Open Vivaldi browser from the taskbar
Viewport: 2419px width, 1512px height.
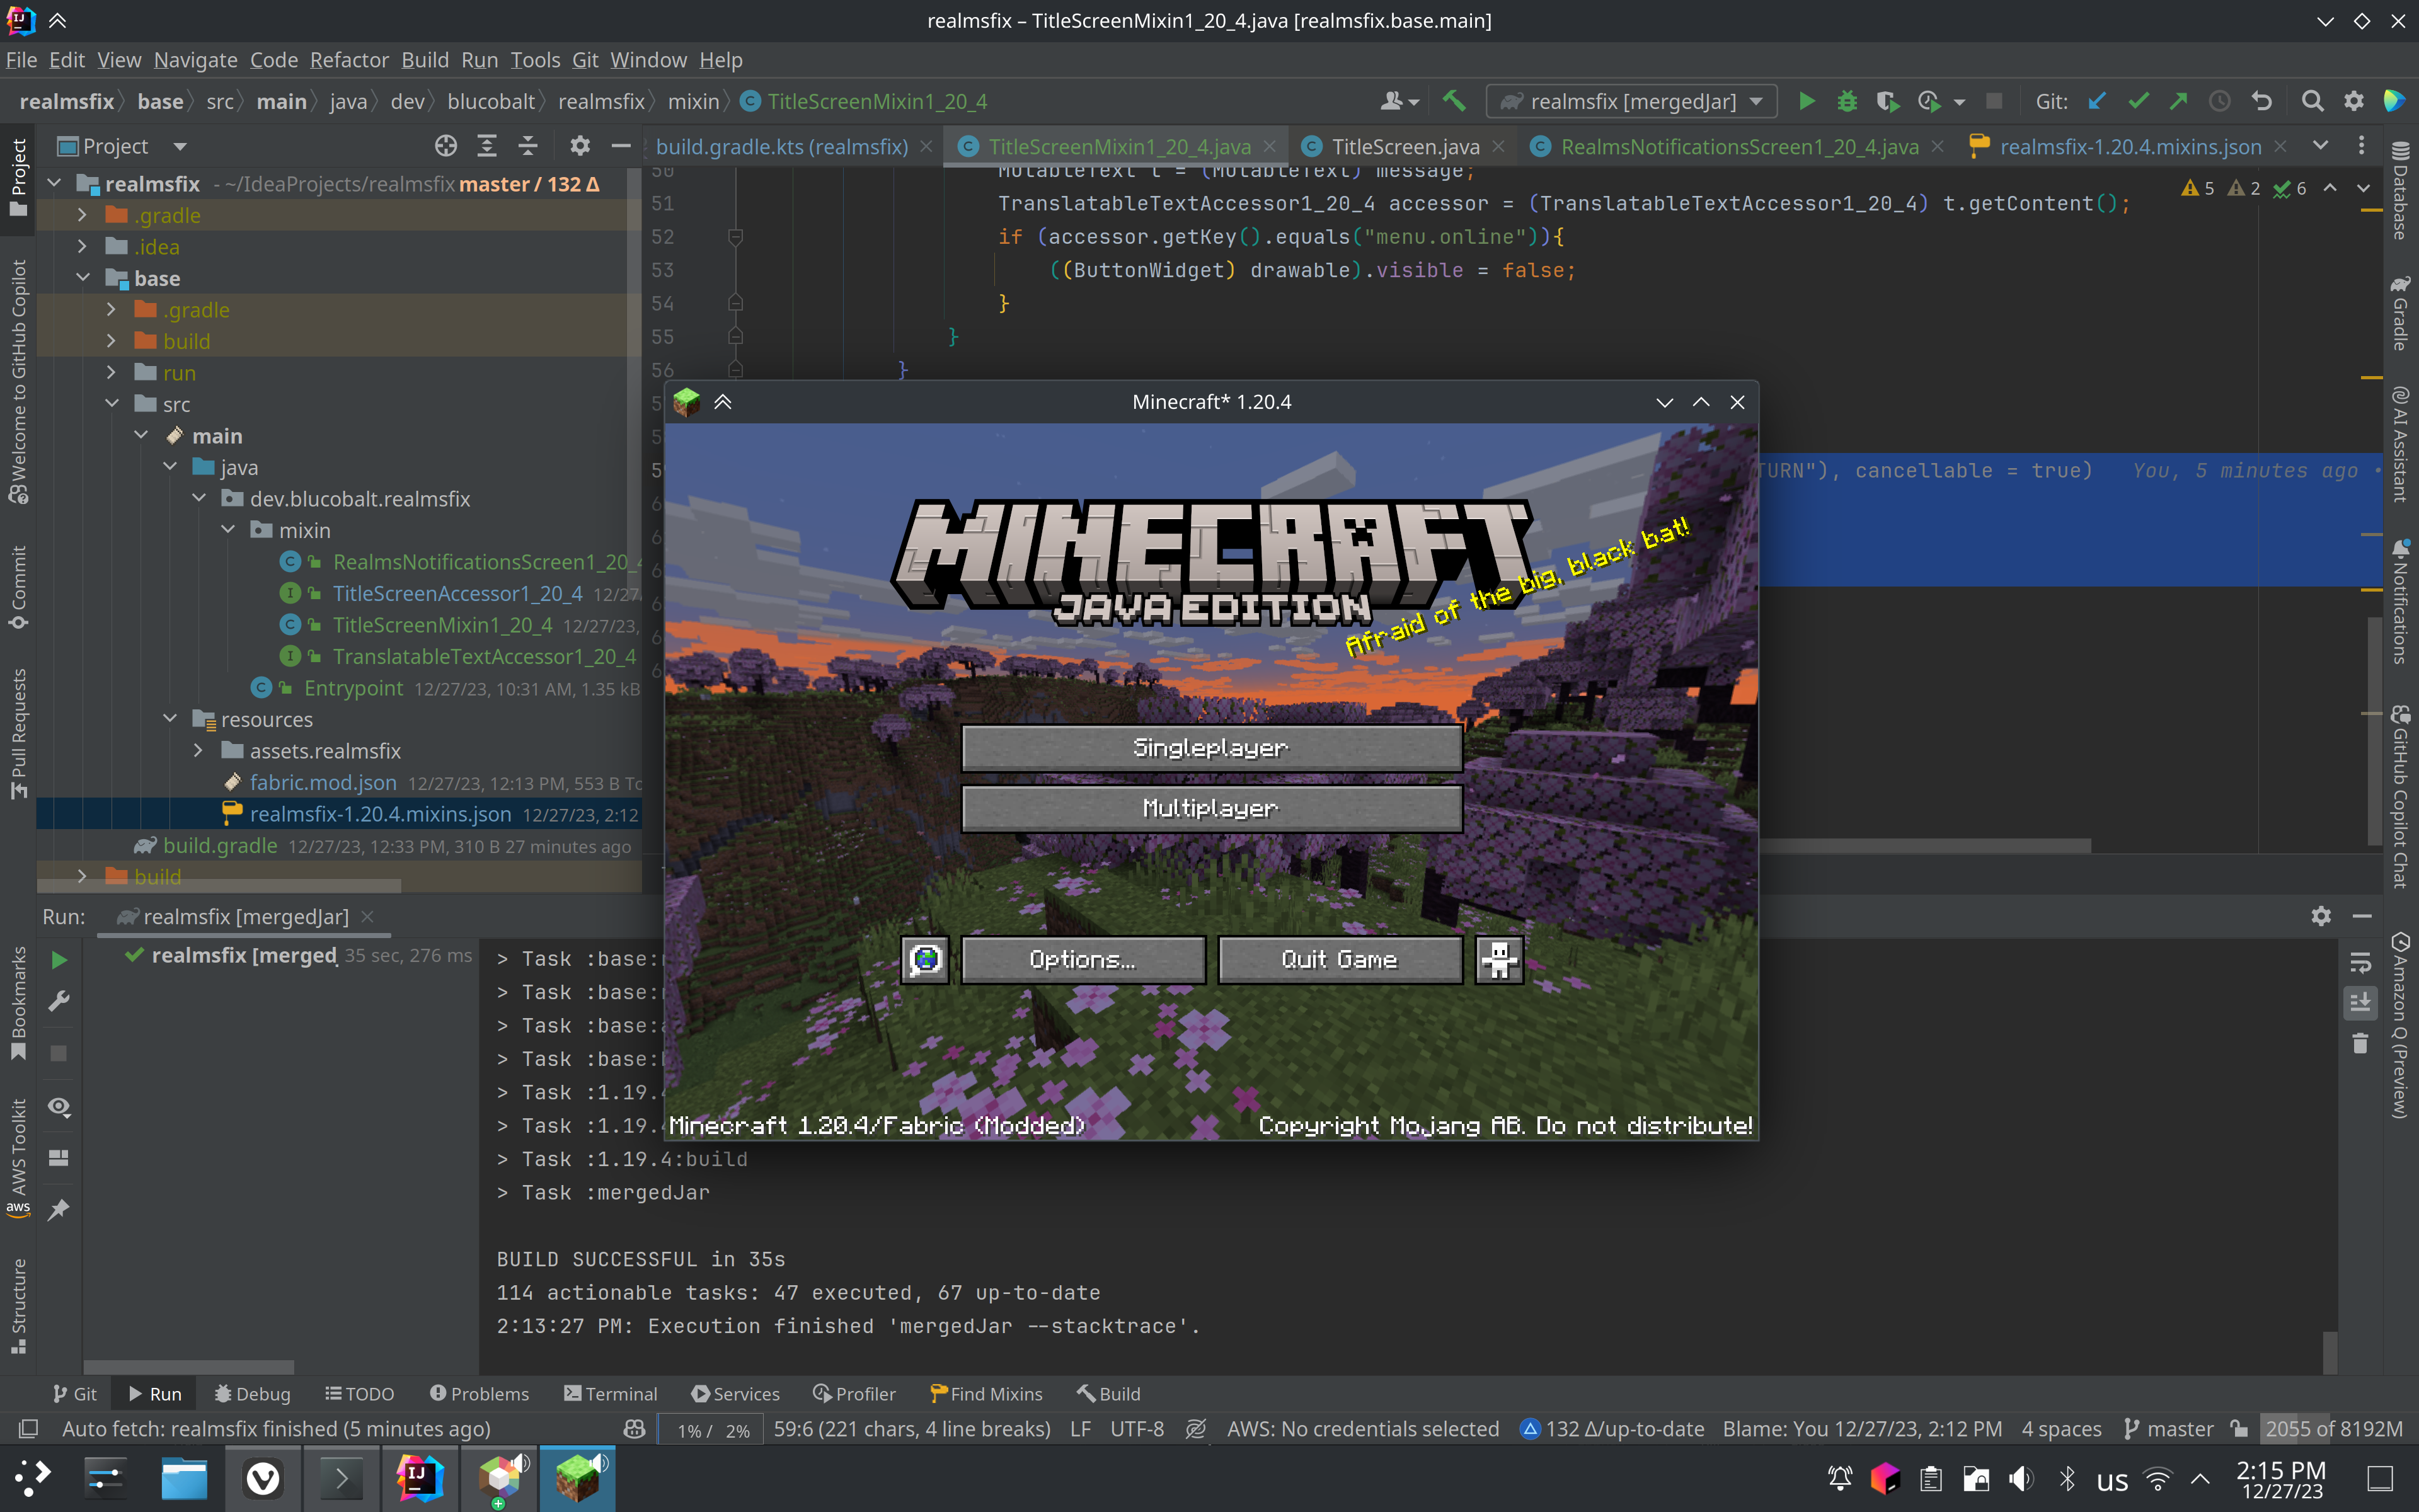tap(263, 1478)
